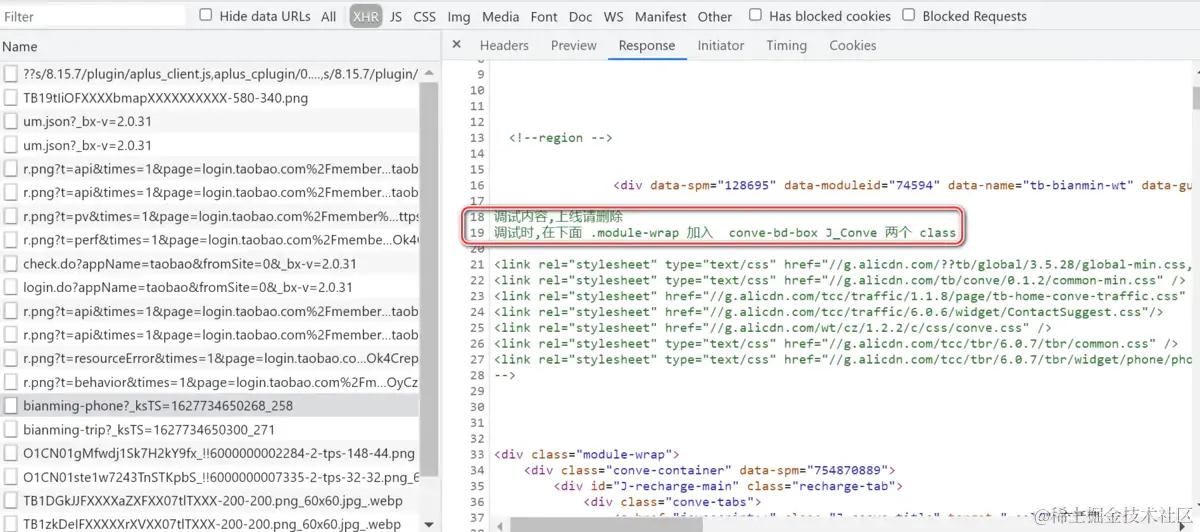Image resolution: width=1200 pixels, height=532 pixels.
Task: Click the response pane vertical scrollbar
Action: click(x=1195, y=97)
